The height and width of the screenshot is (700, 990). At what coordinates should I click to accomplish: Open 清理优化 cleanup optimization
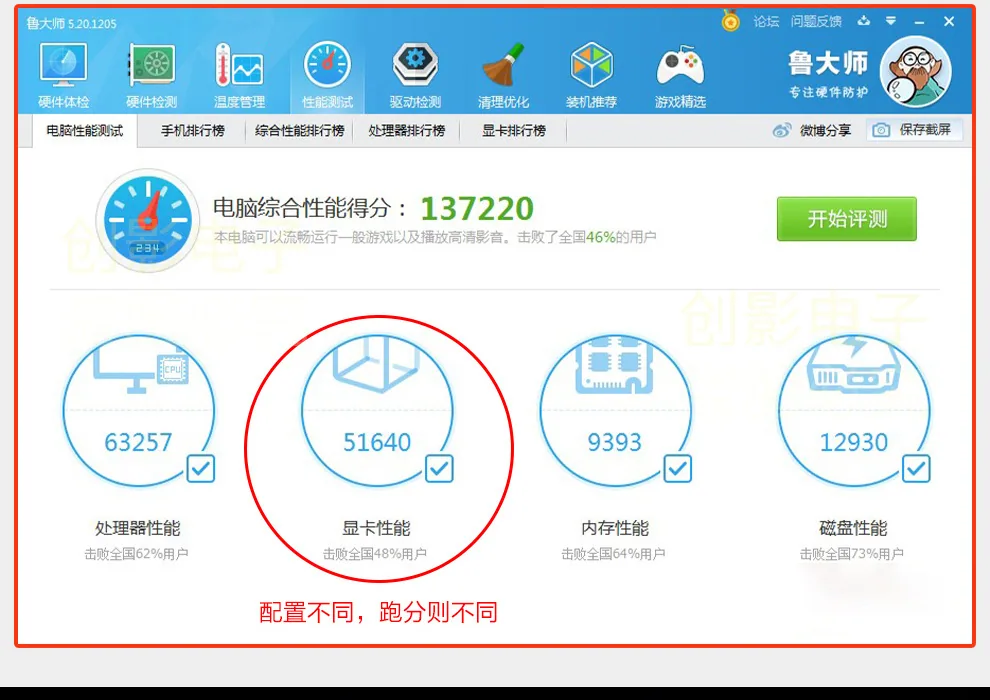tap(503, 76)
